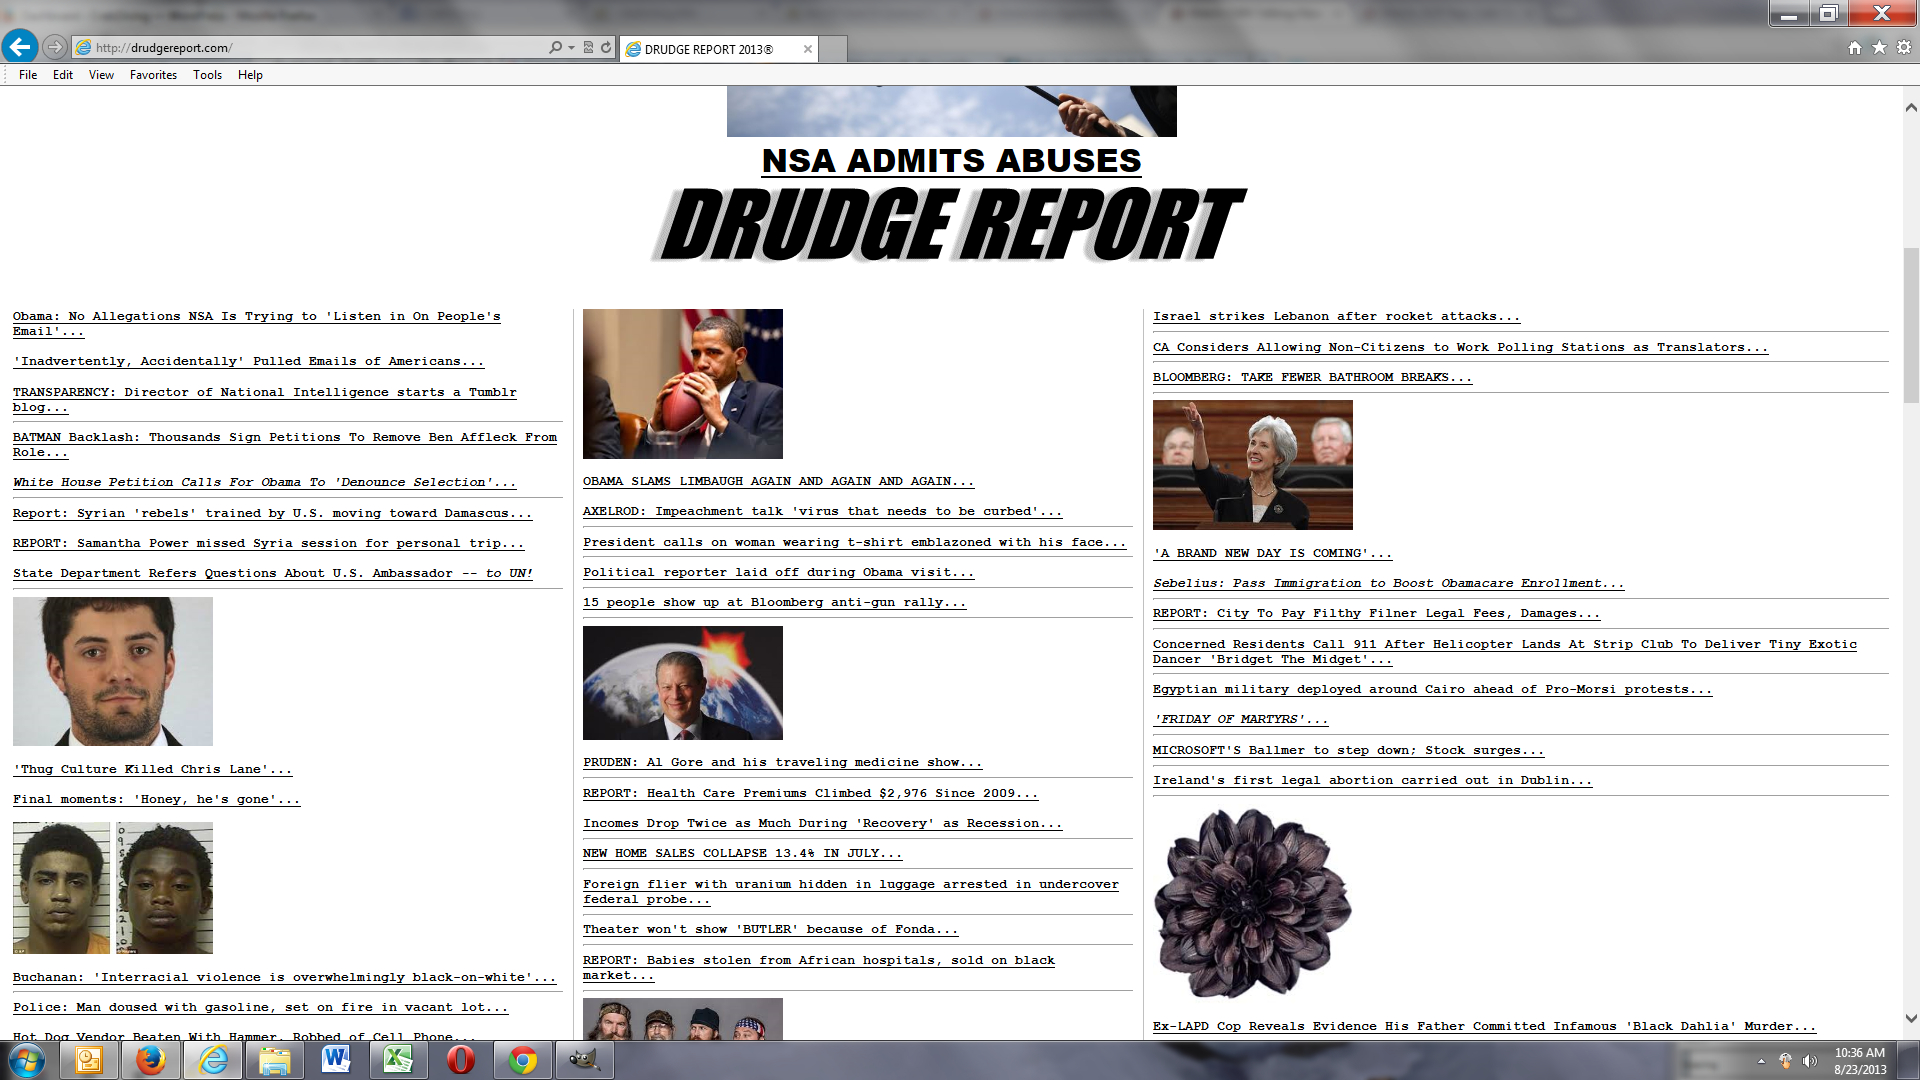Click the taskbar clock showing 10:36 AM
1920x1080 pixels.
click(x=1860, y=1061)
